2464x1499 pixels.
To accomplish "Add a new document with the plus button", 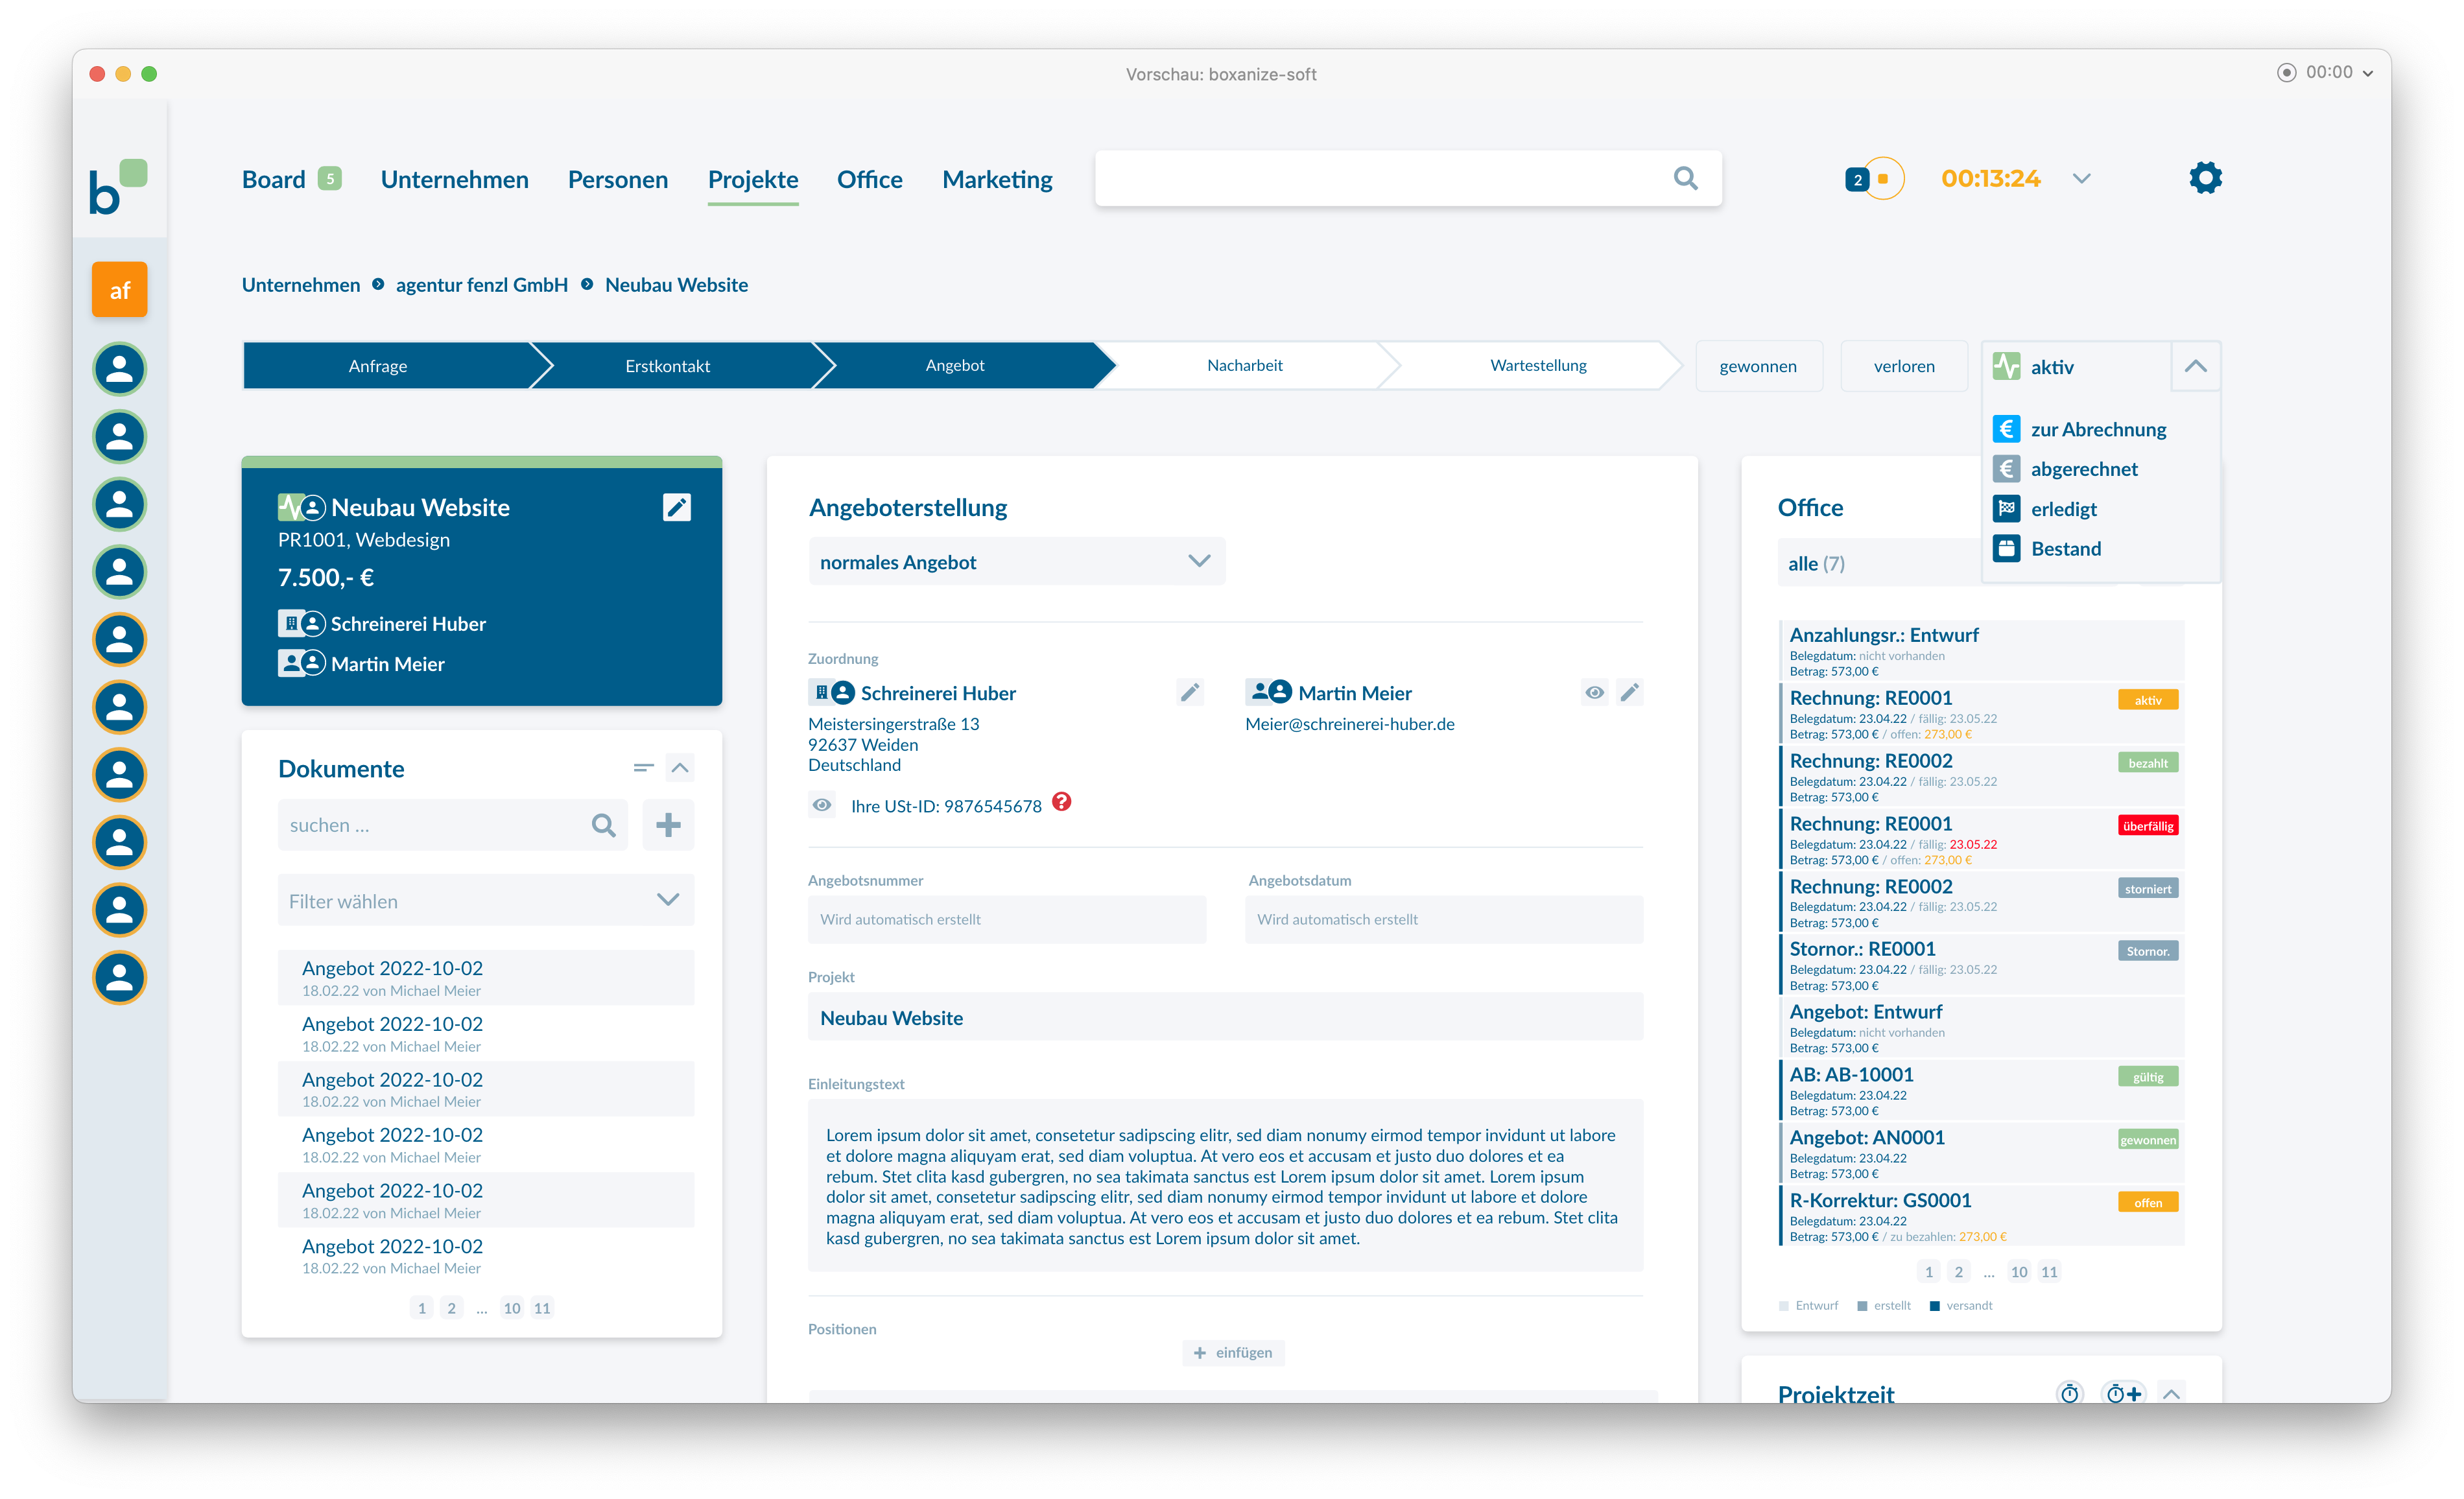I will (668, 825).
